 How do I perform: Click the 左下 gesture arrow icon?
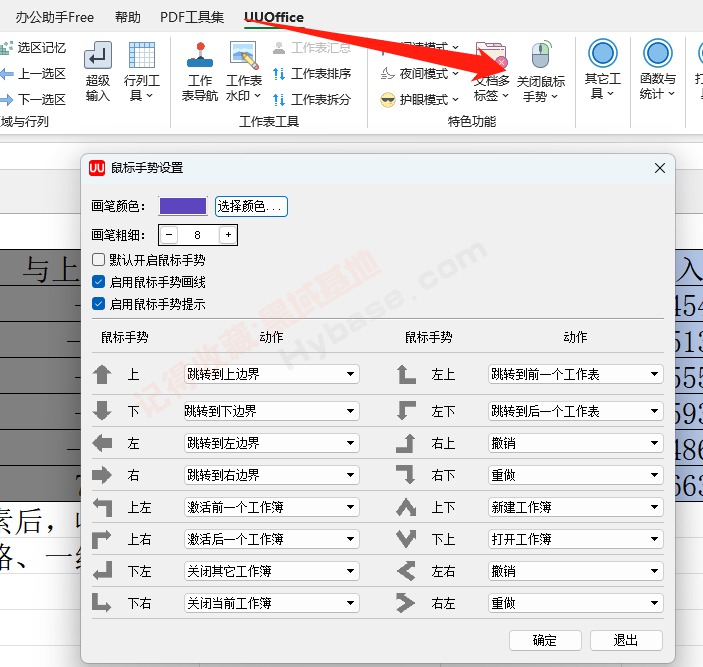pyautogui.click(x=406, y=411)
